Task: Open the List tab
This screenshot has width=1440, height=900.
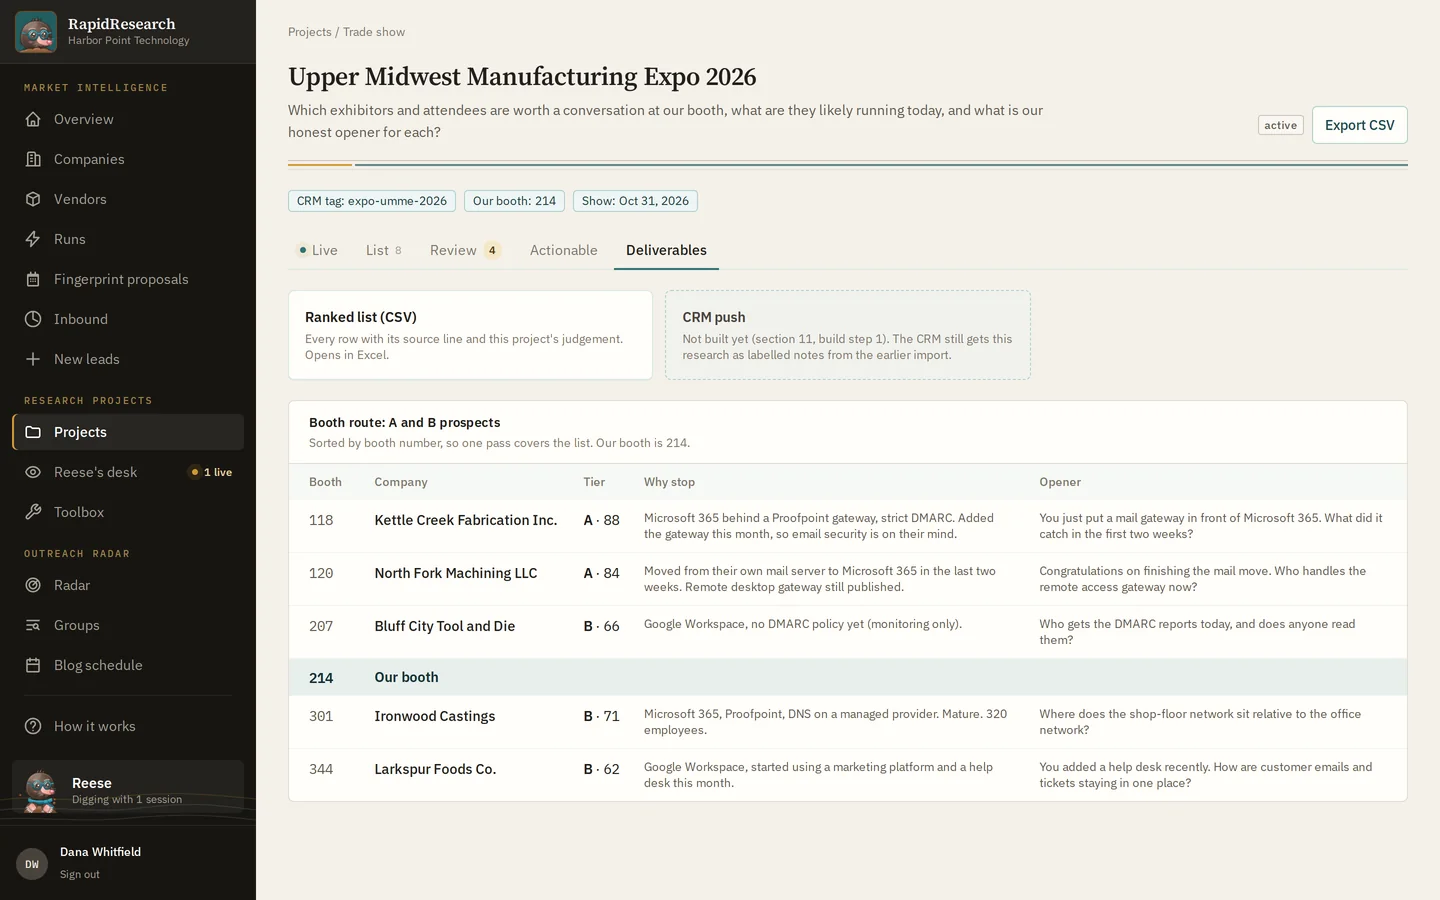Action: click(383, 250)
